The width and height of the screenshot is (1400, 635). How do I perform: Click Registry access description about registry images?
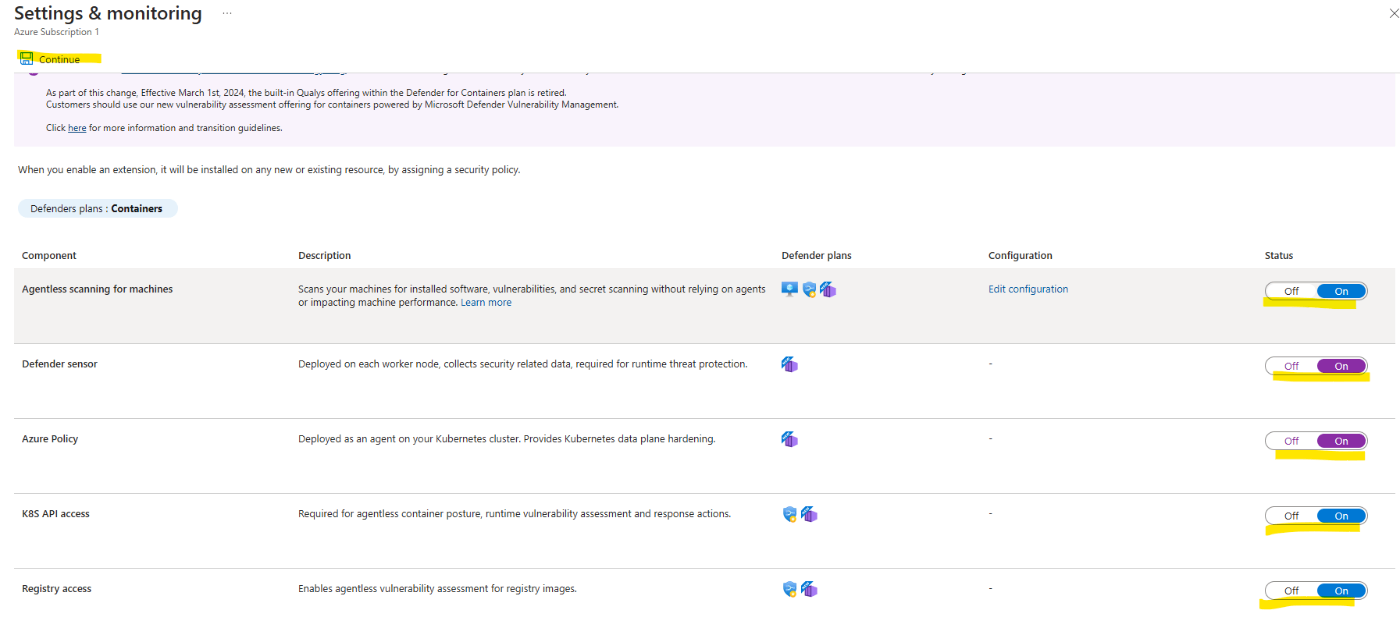point(438,589)
